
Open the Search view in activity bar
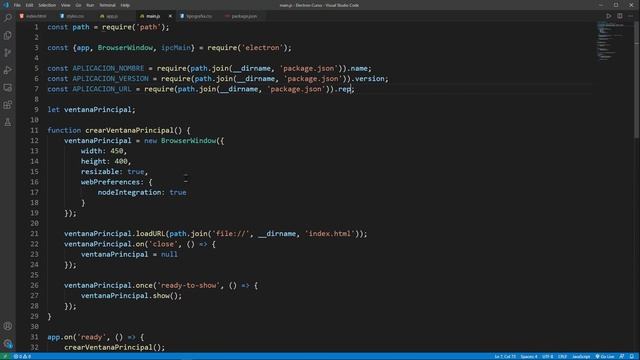coord(8,18)
